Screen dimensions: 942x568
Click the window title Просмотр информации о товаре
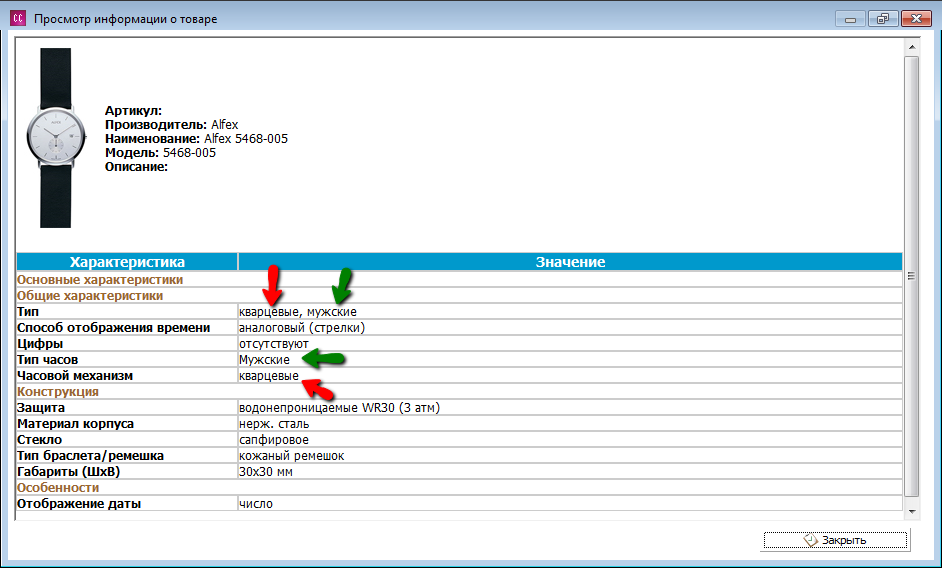point(126,19)
